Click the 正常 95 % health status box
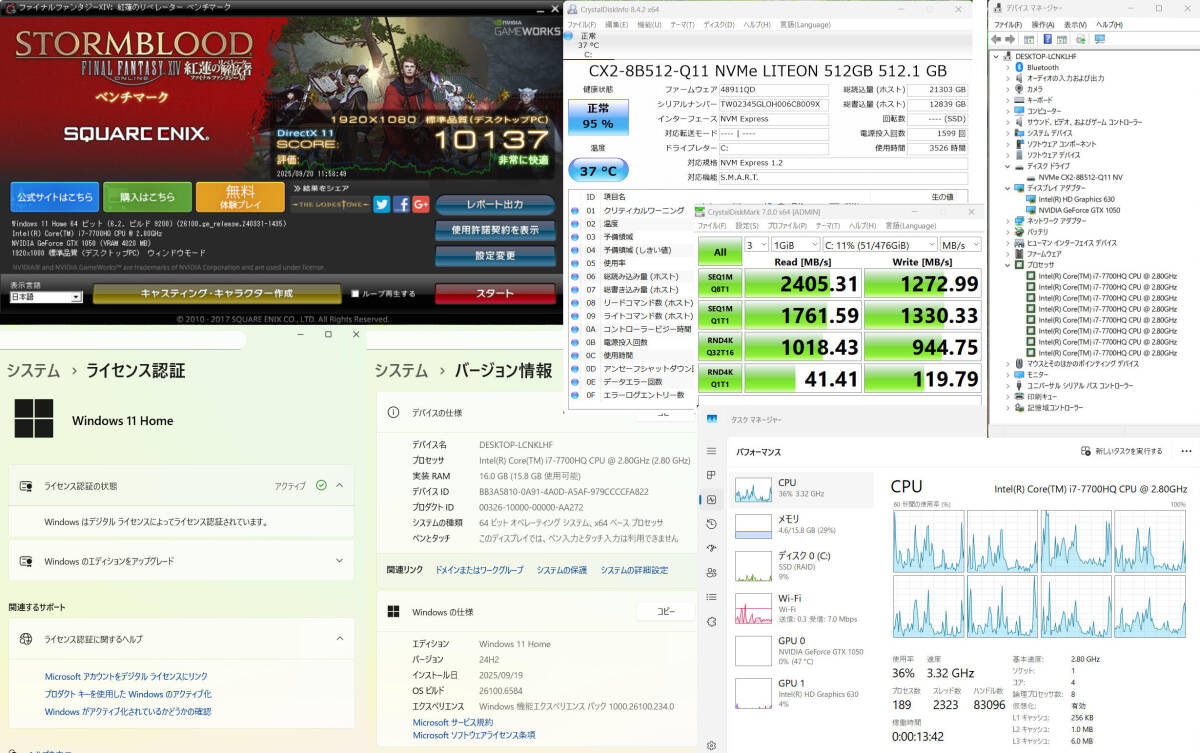The image size is (1200, 753). click(598, 116)
